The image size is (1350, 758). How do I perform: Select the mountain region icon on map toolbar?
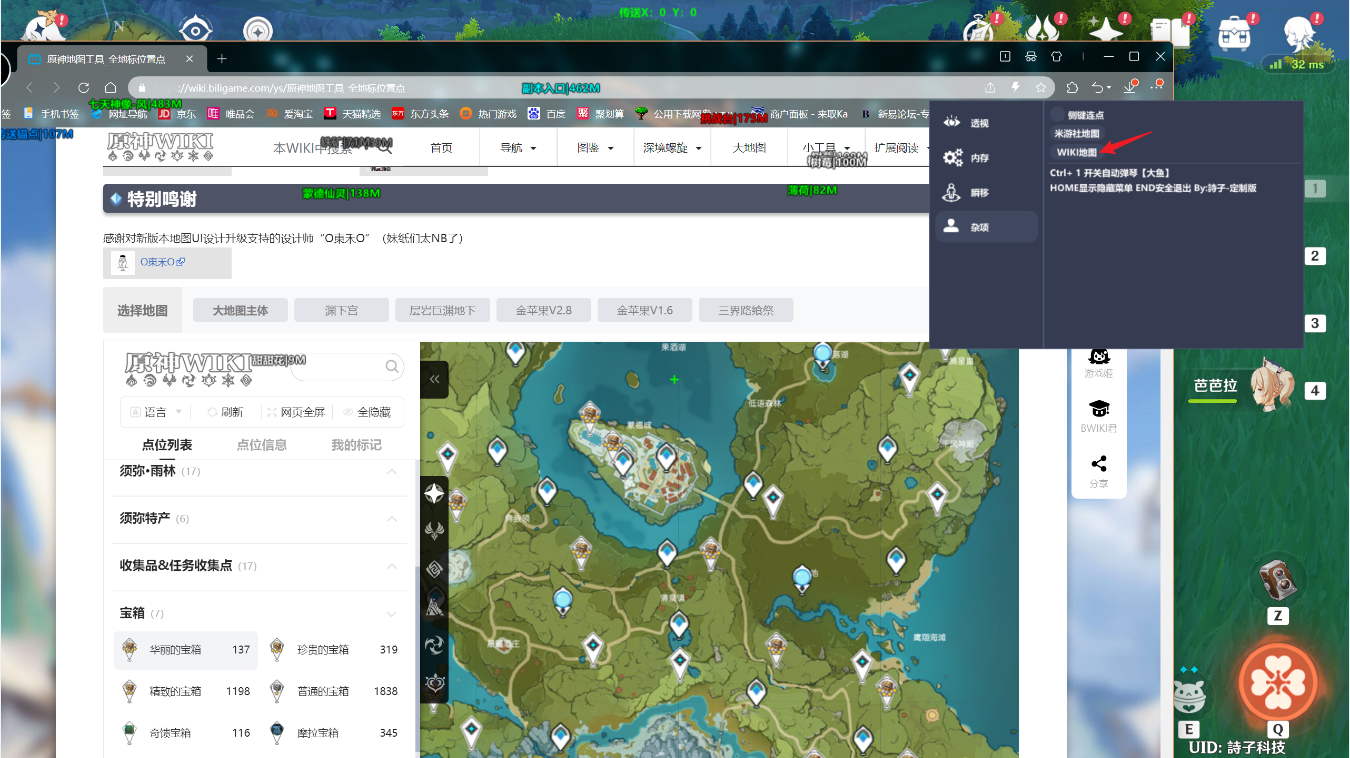(x=434, y=606)
